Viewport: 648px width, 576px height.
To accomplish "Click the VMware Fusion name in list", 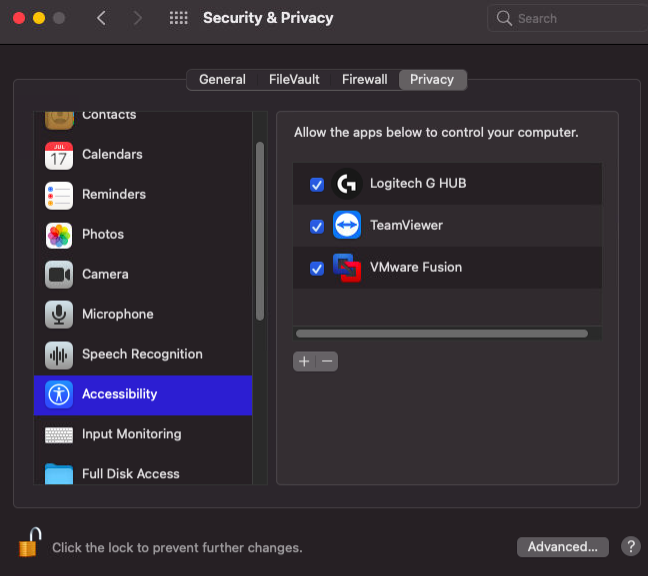I will tap(416, 267).
